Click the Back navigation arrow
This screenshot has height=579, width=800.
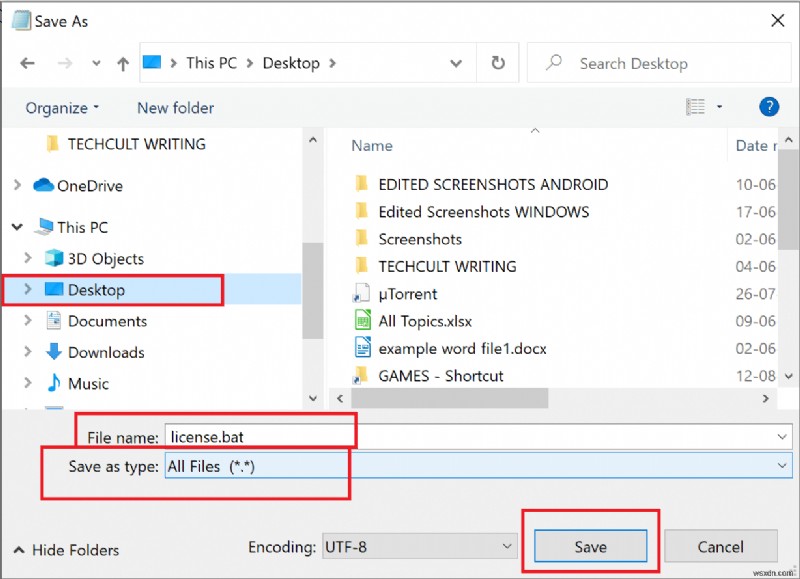(28, 63)
